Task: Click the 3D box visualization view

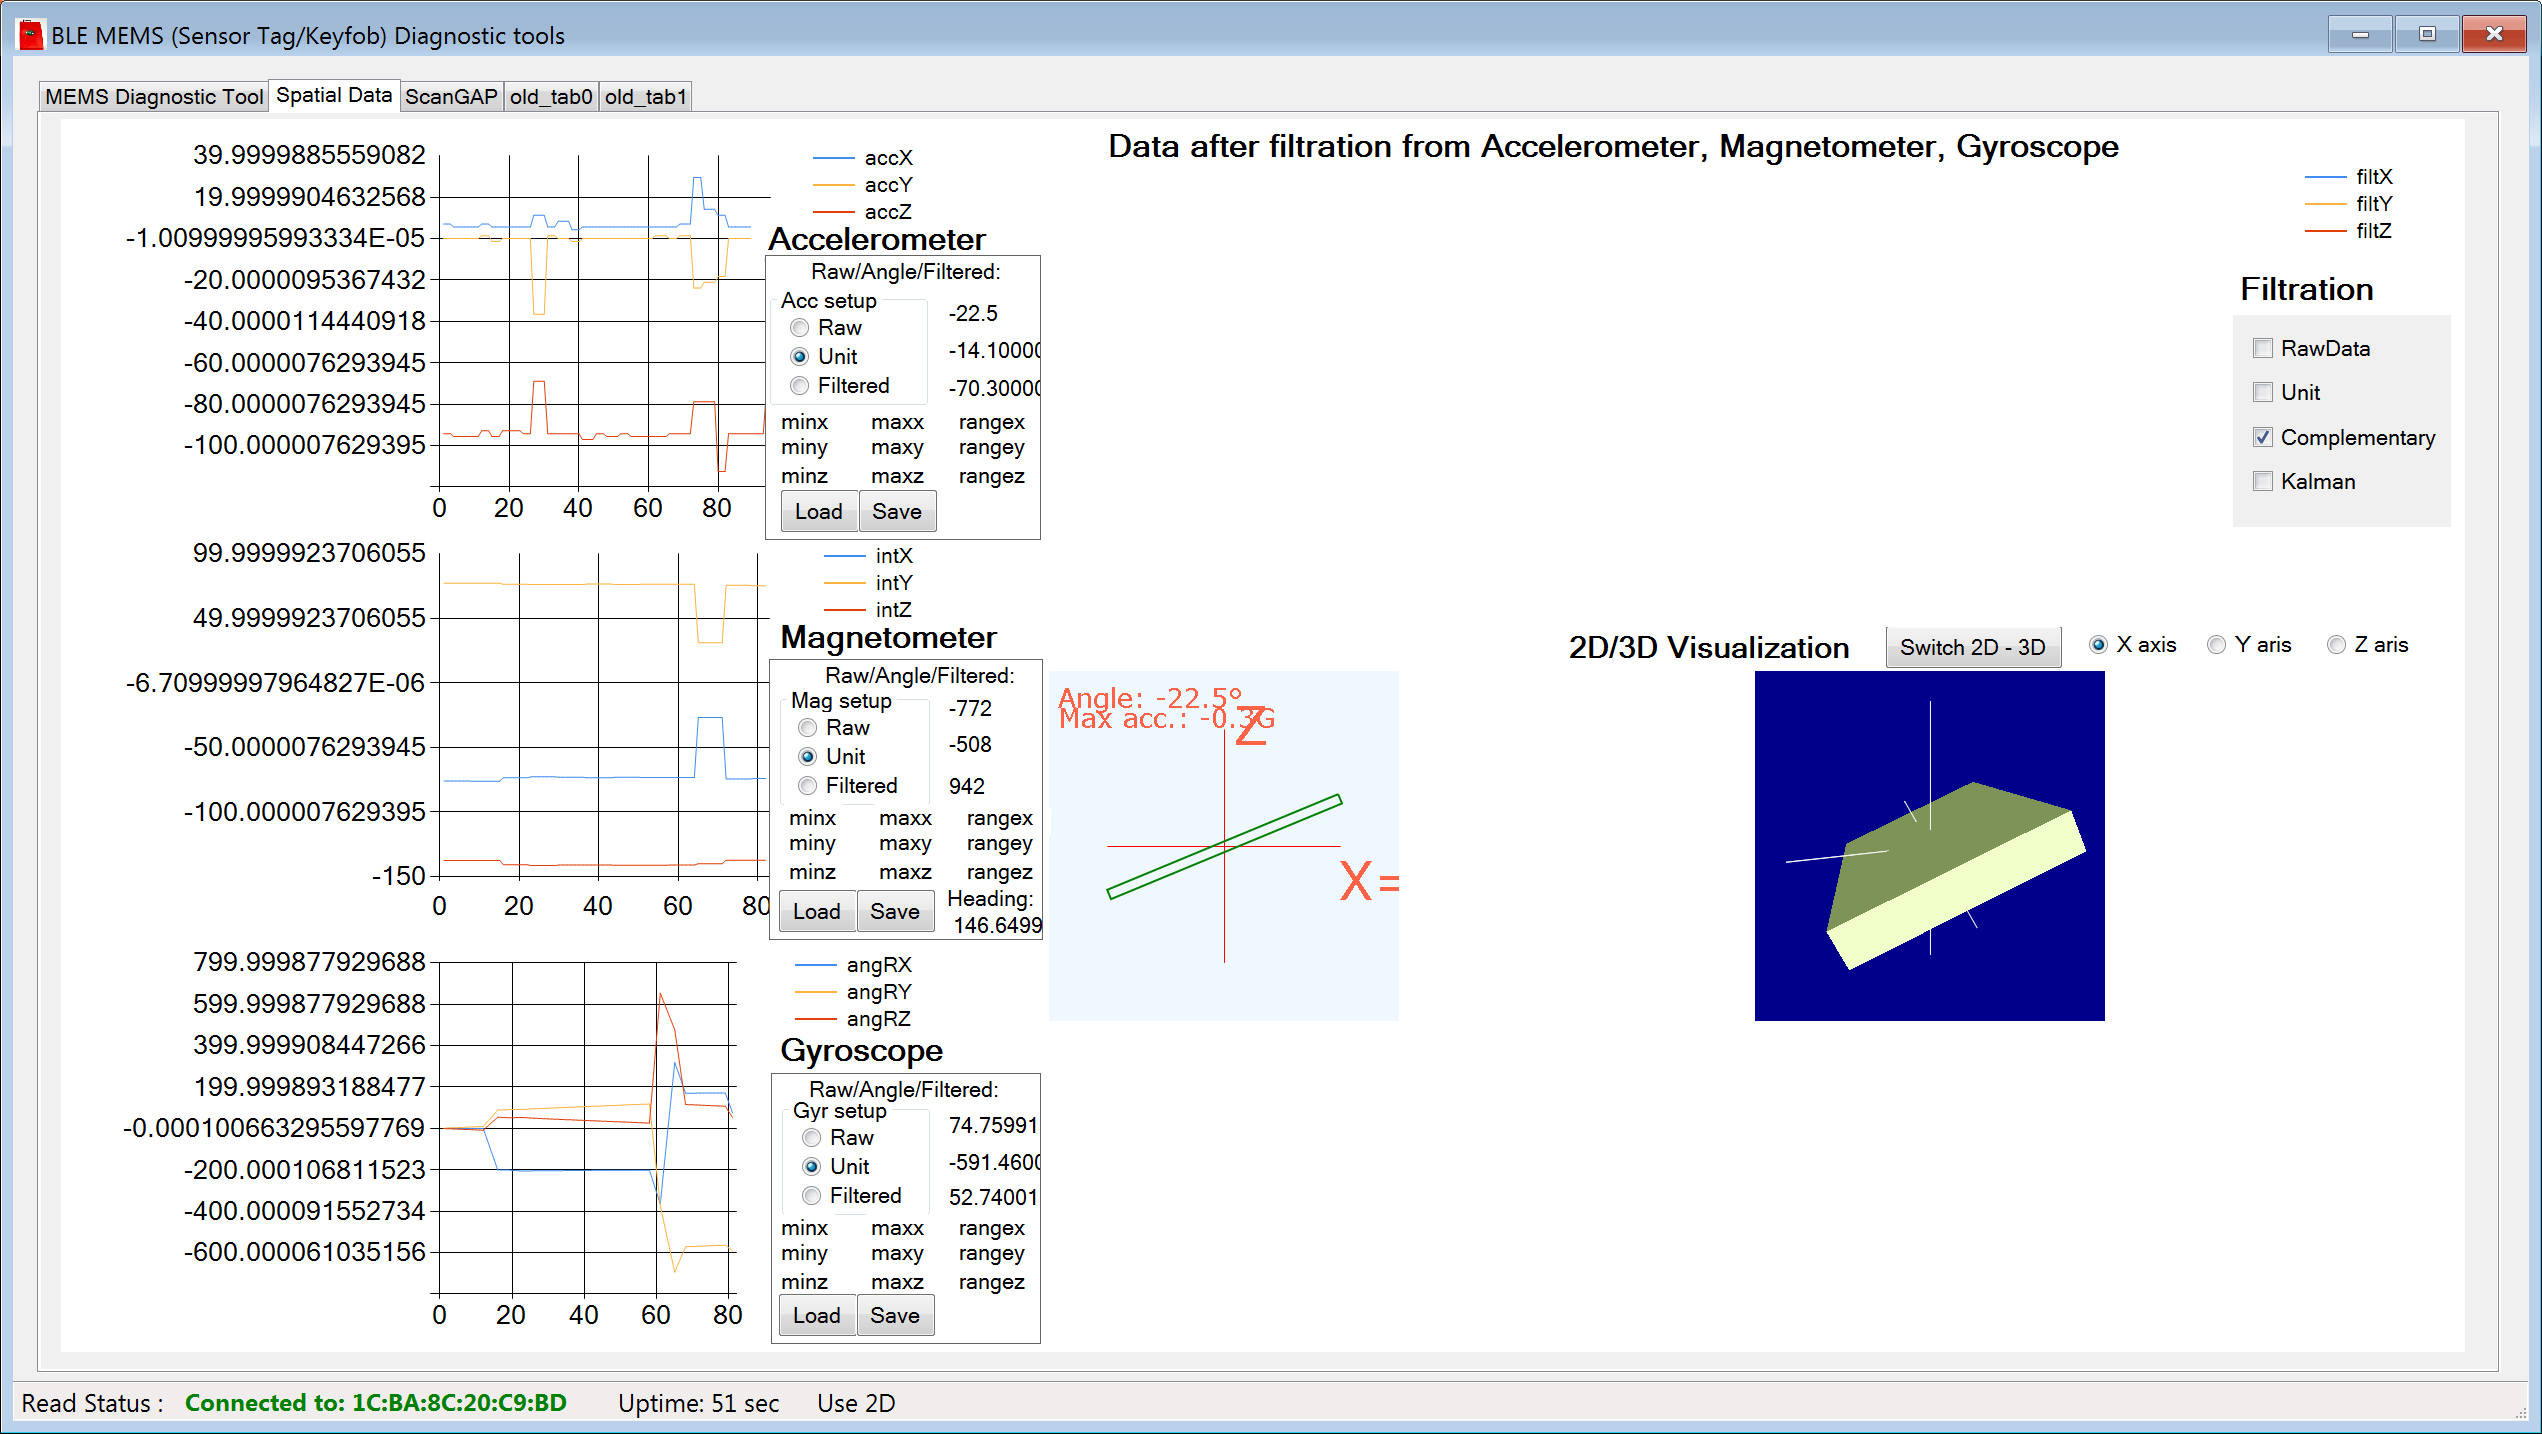Action: tap(1929, 845)
